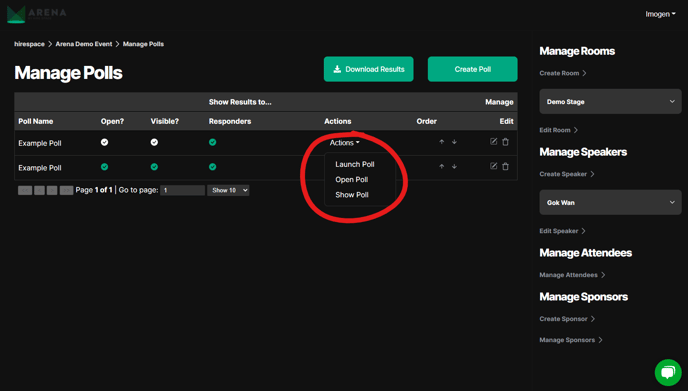Image resolution: width=688 pixels, height=391 pixels.
Task: Open the Create Room link
Action: 563,73
